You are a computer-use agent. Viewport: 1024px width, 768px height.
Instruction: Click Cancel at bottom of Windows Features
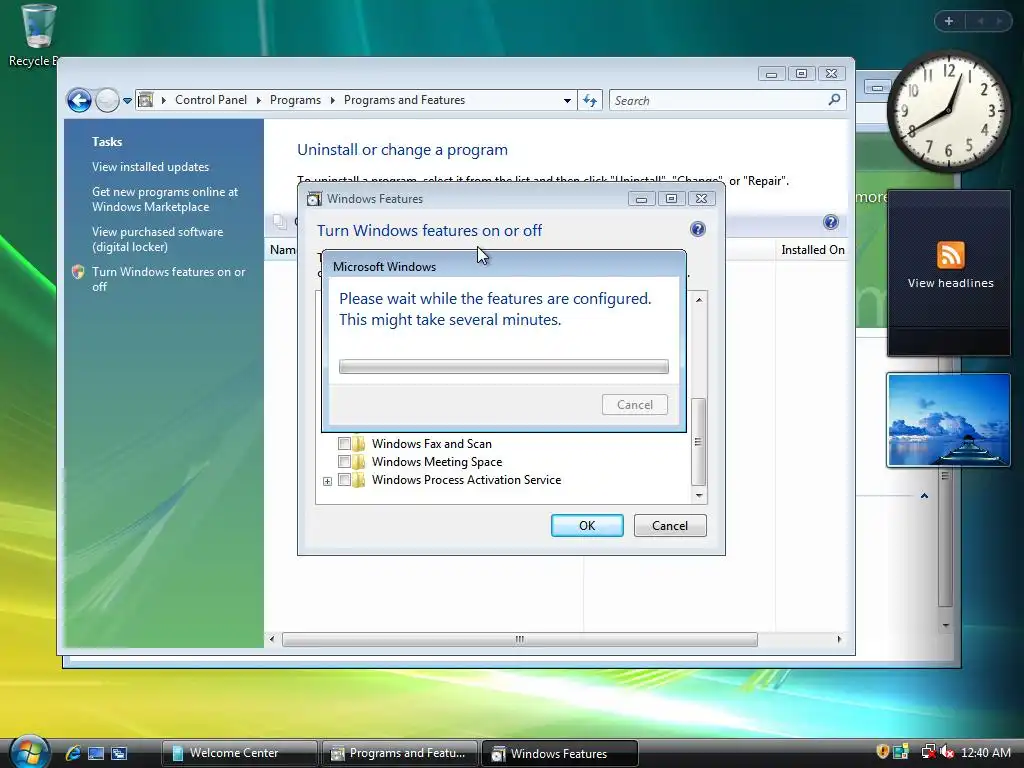(669, 526)
